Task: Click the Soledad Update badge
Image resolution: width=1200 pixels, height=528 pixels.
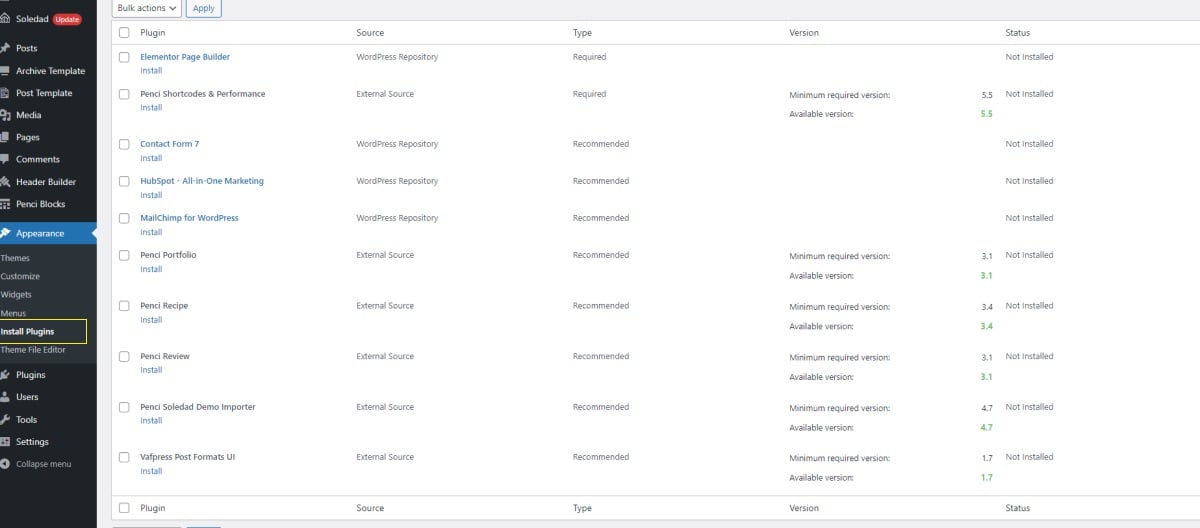Action: (67, 19)
